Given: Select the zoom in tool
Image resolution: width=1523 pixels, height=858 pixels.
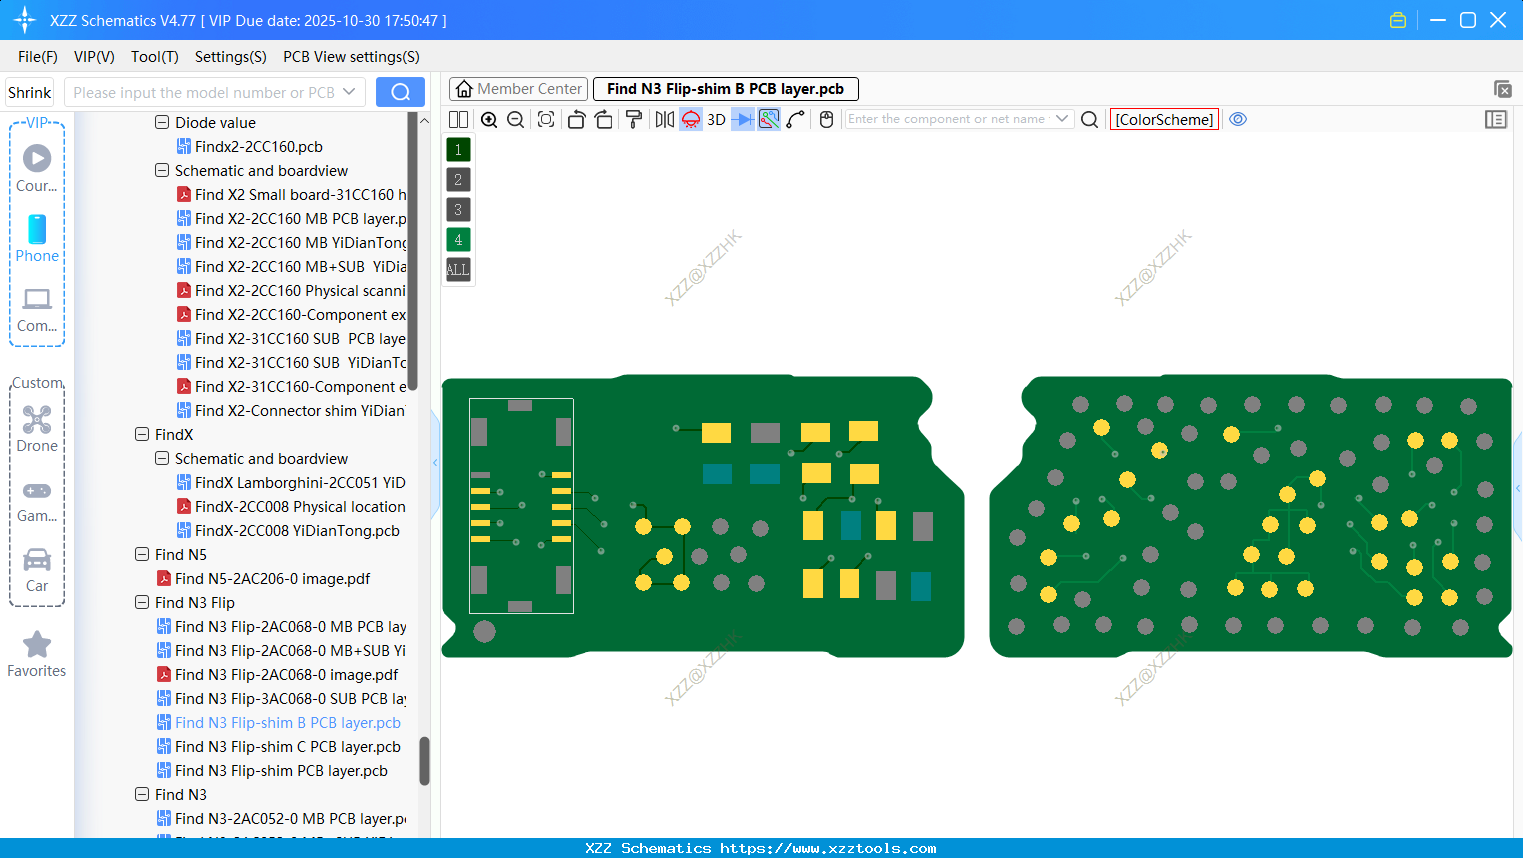Looking at the screenshot, I should [490, 119].
